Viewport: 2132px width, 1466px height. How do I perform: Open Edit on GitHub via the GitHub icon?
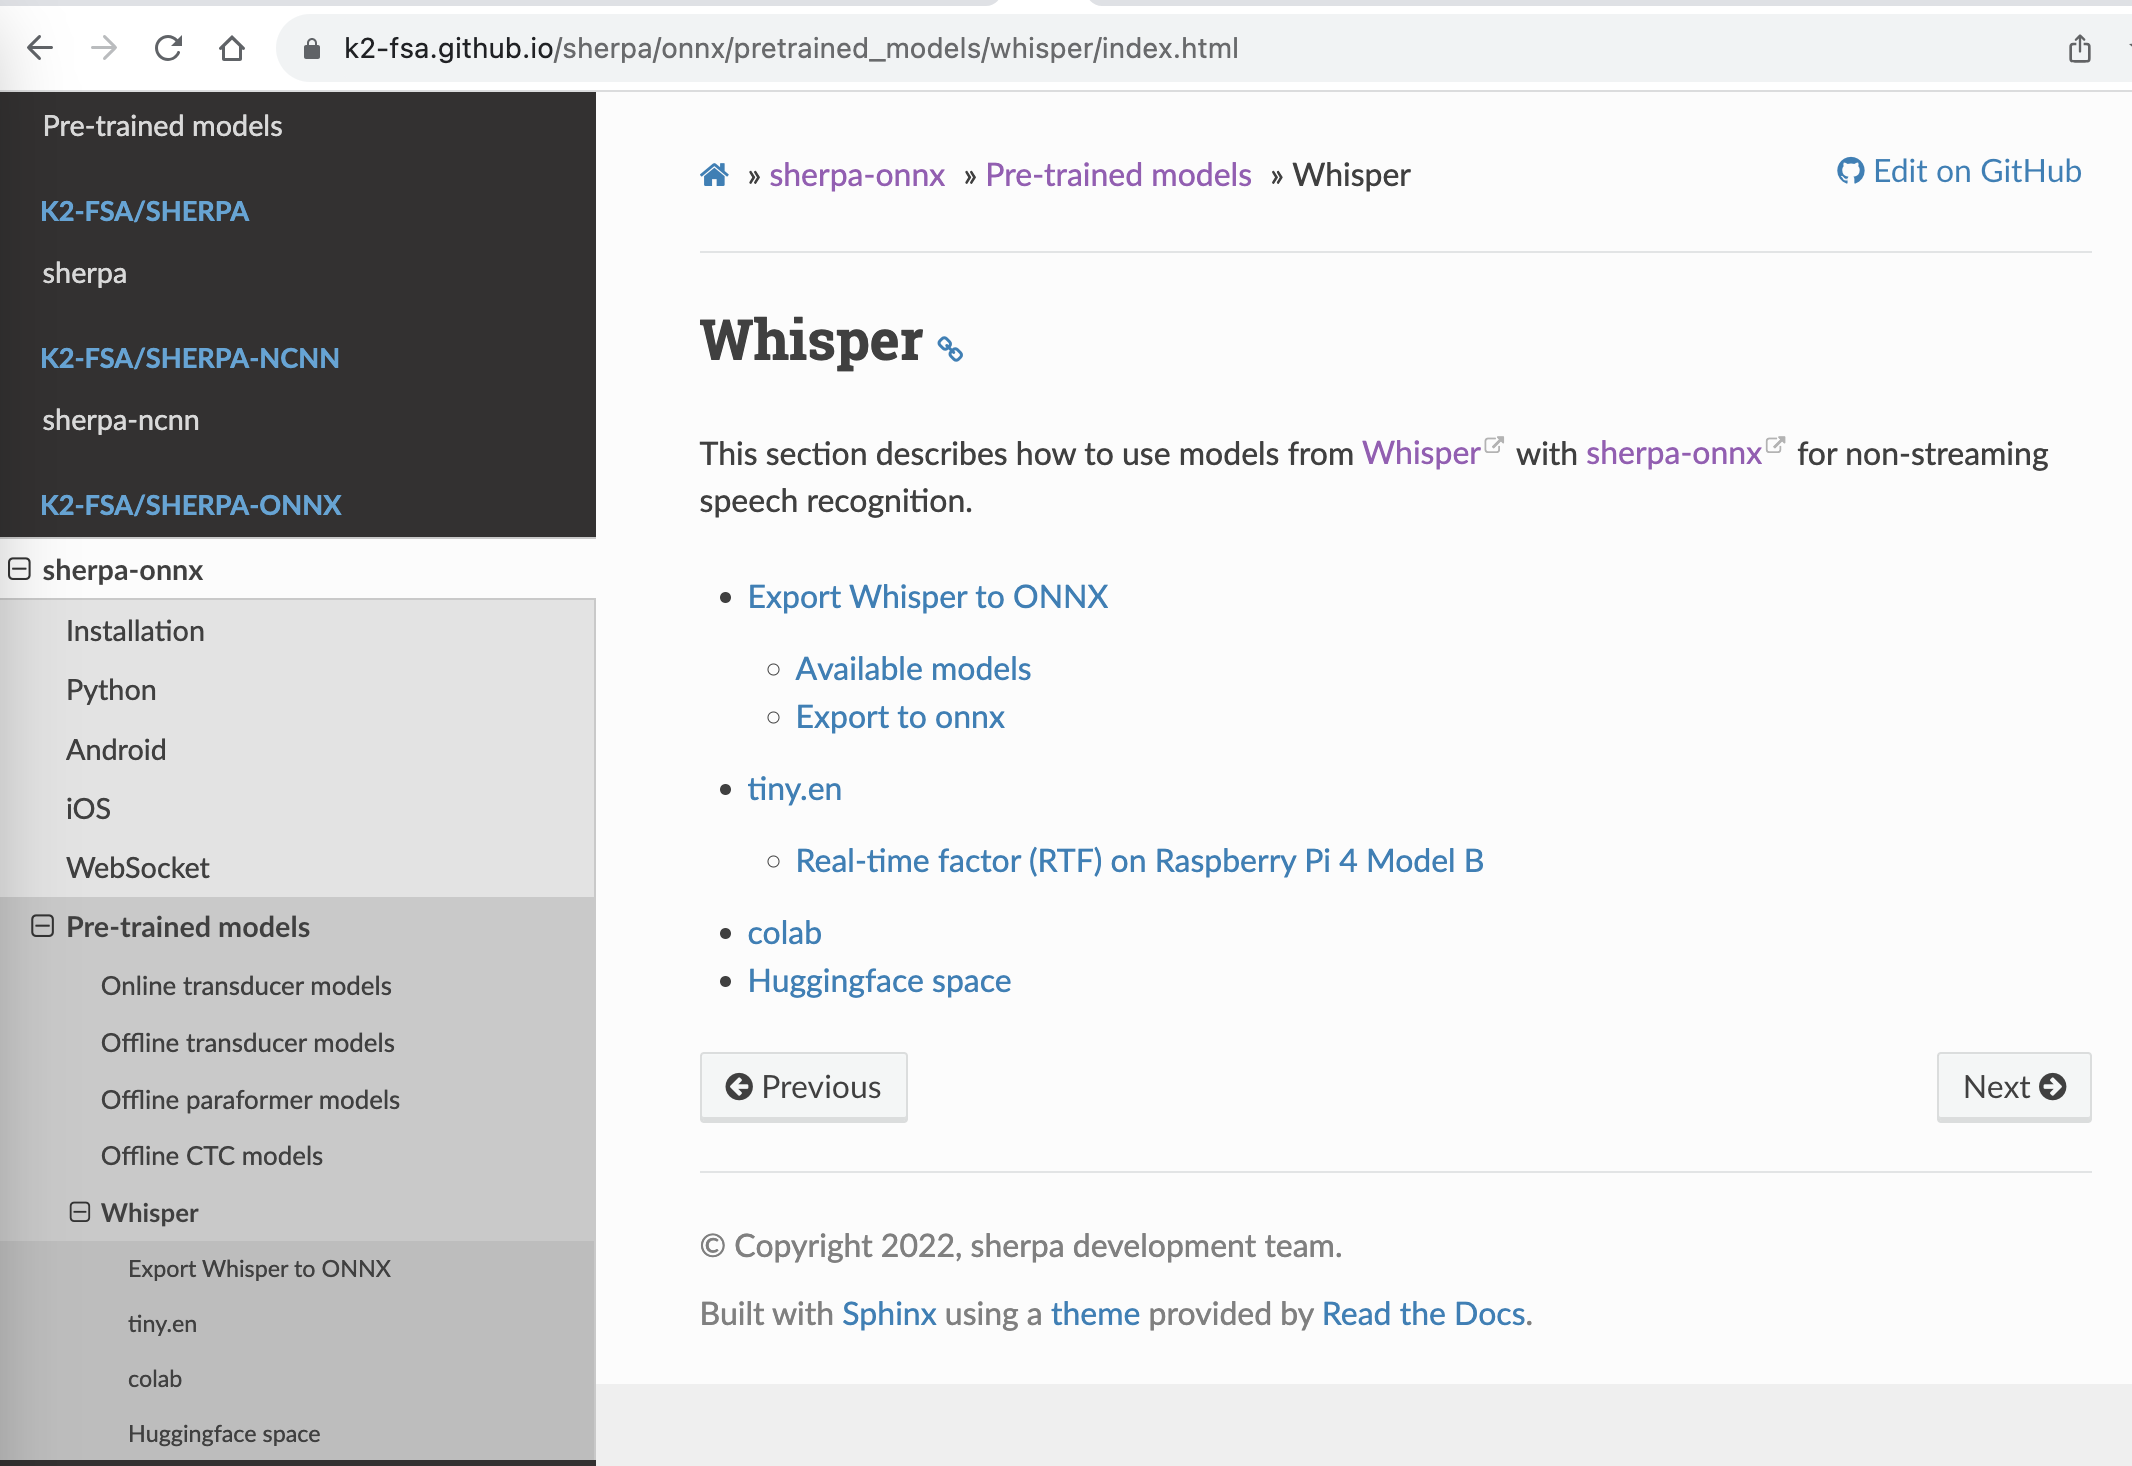point(1851,171)
